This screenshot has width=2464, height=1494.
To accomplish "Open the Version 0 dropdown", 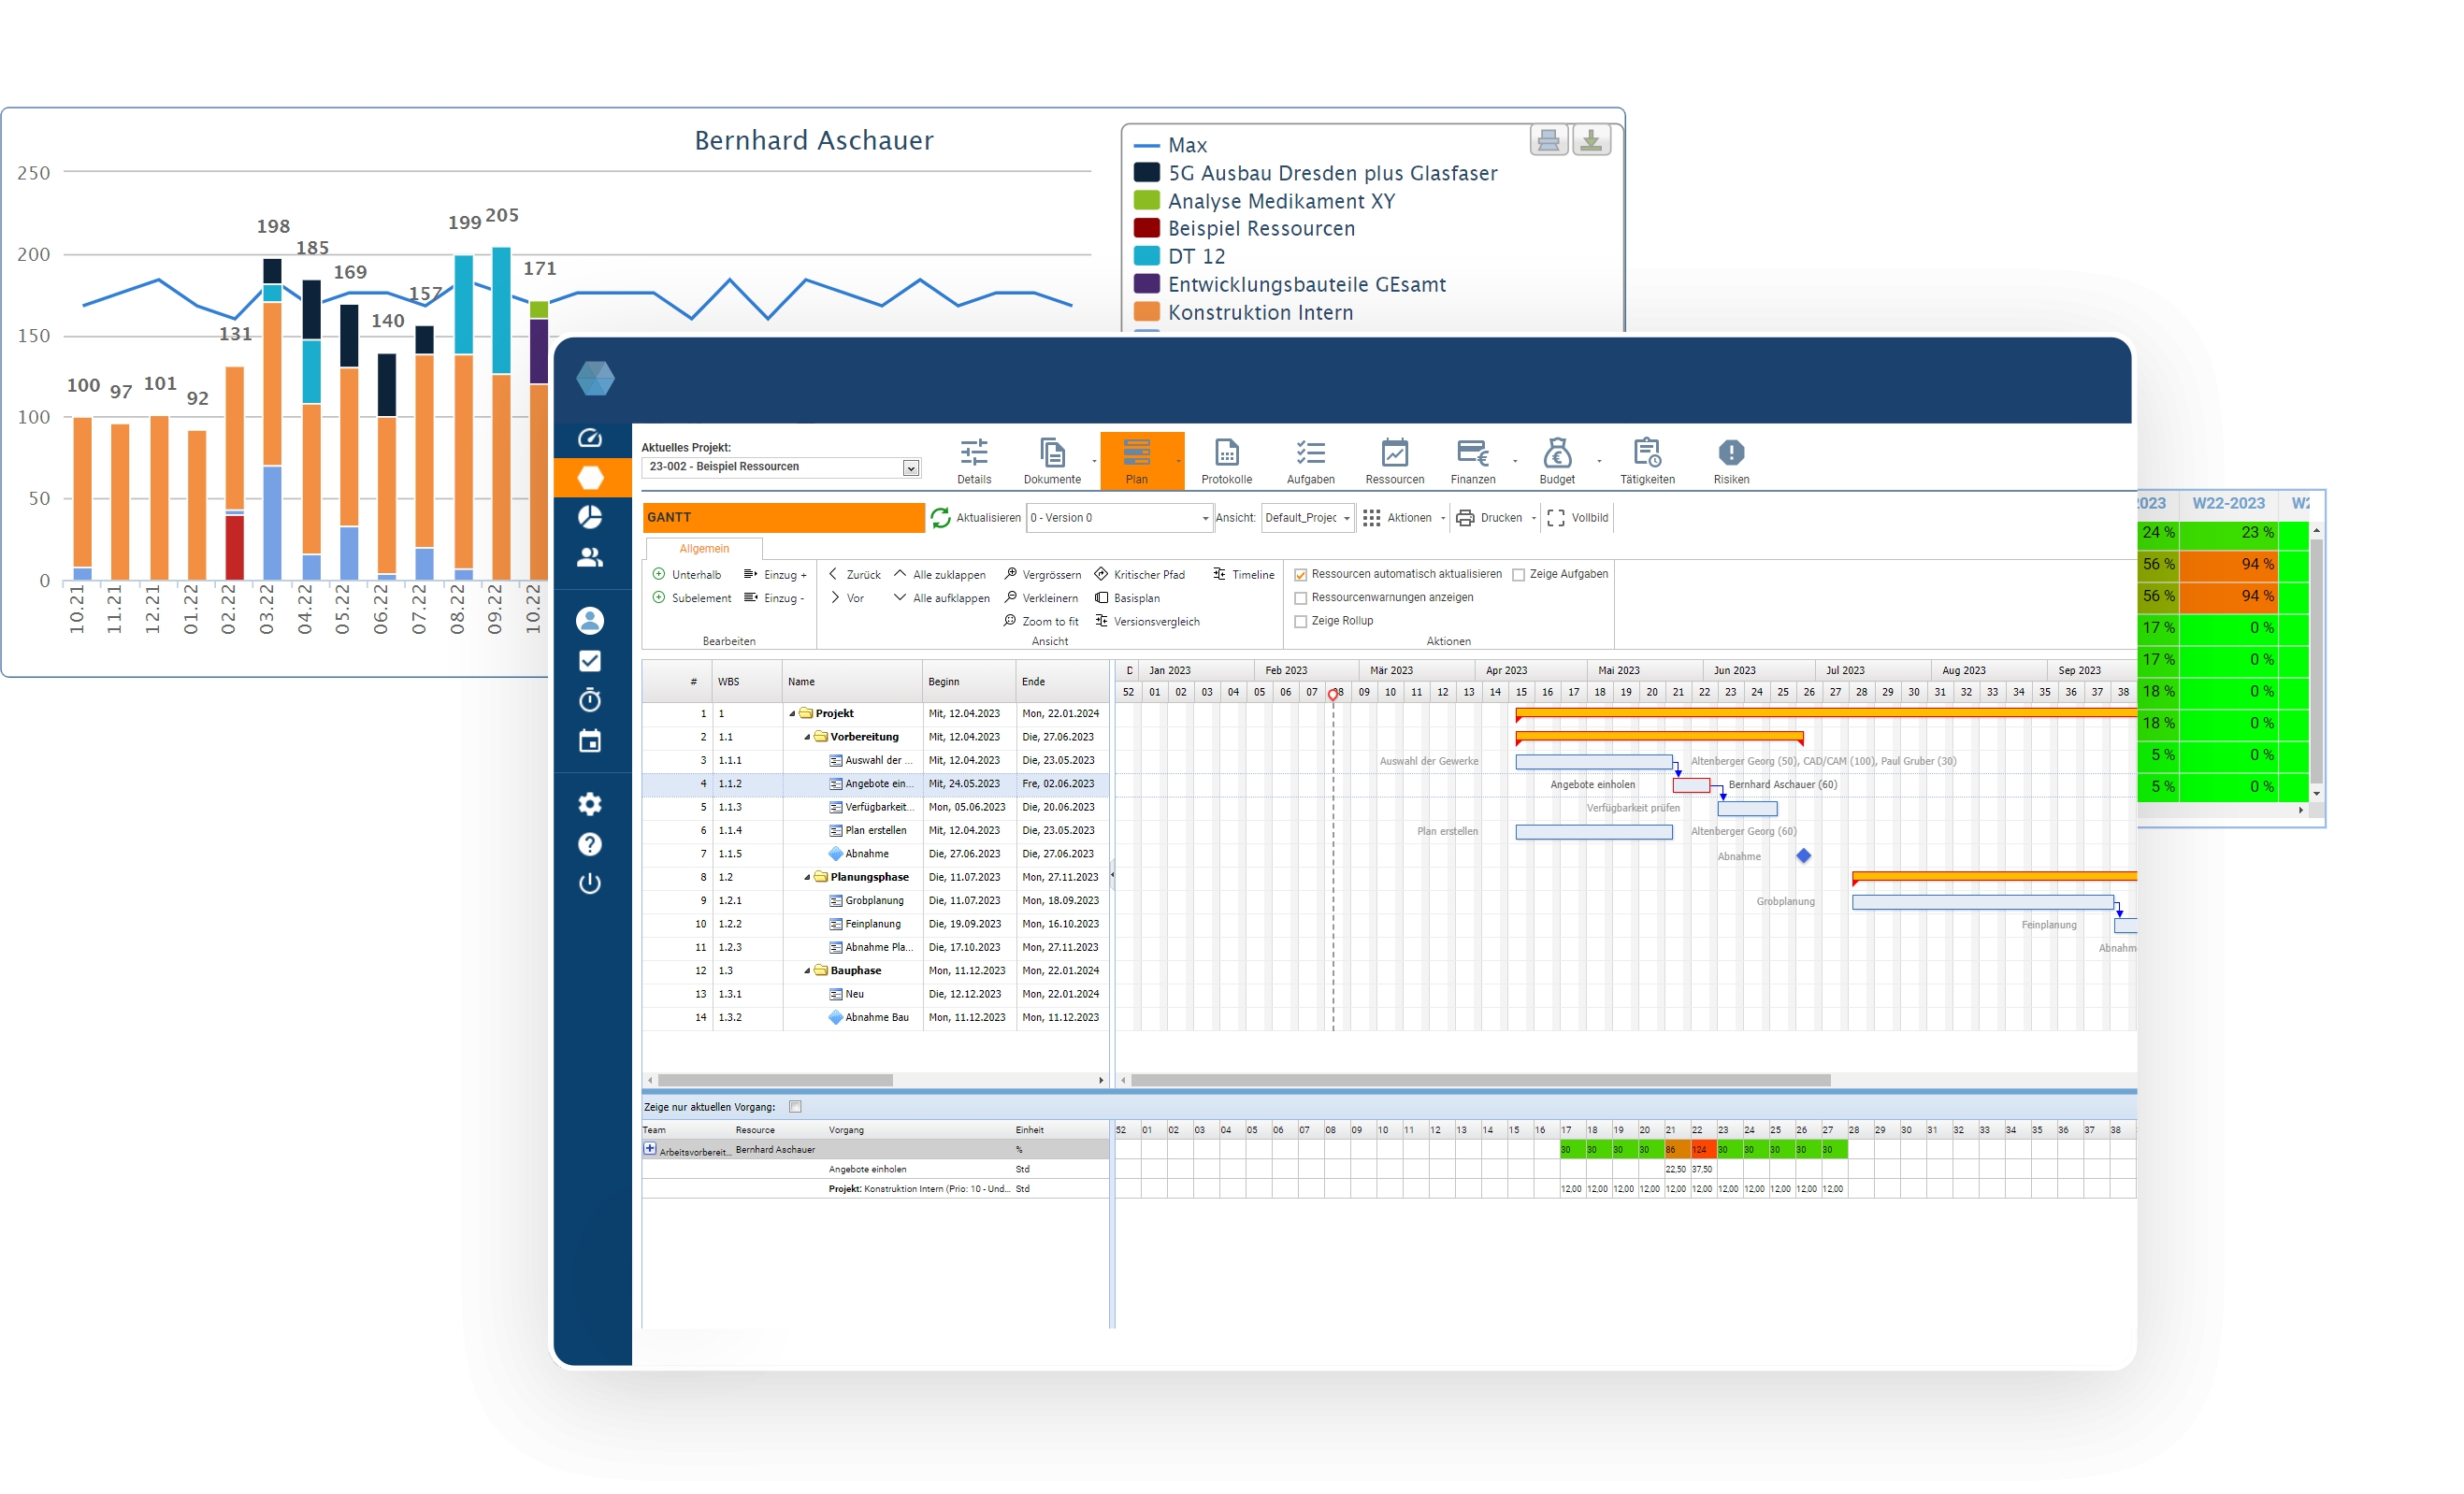I will (1204, 518).
